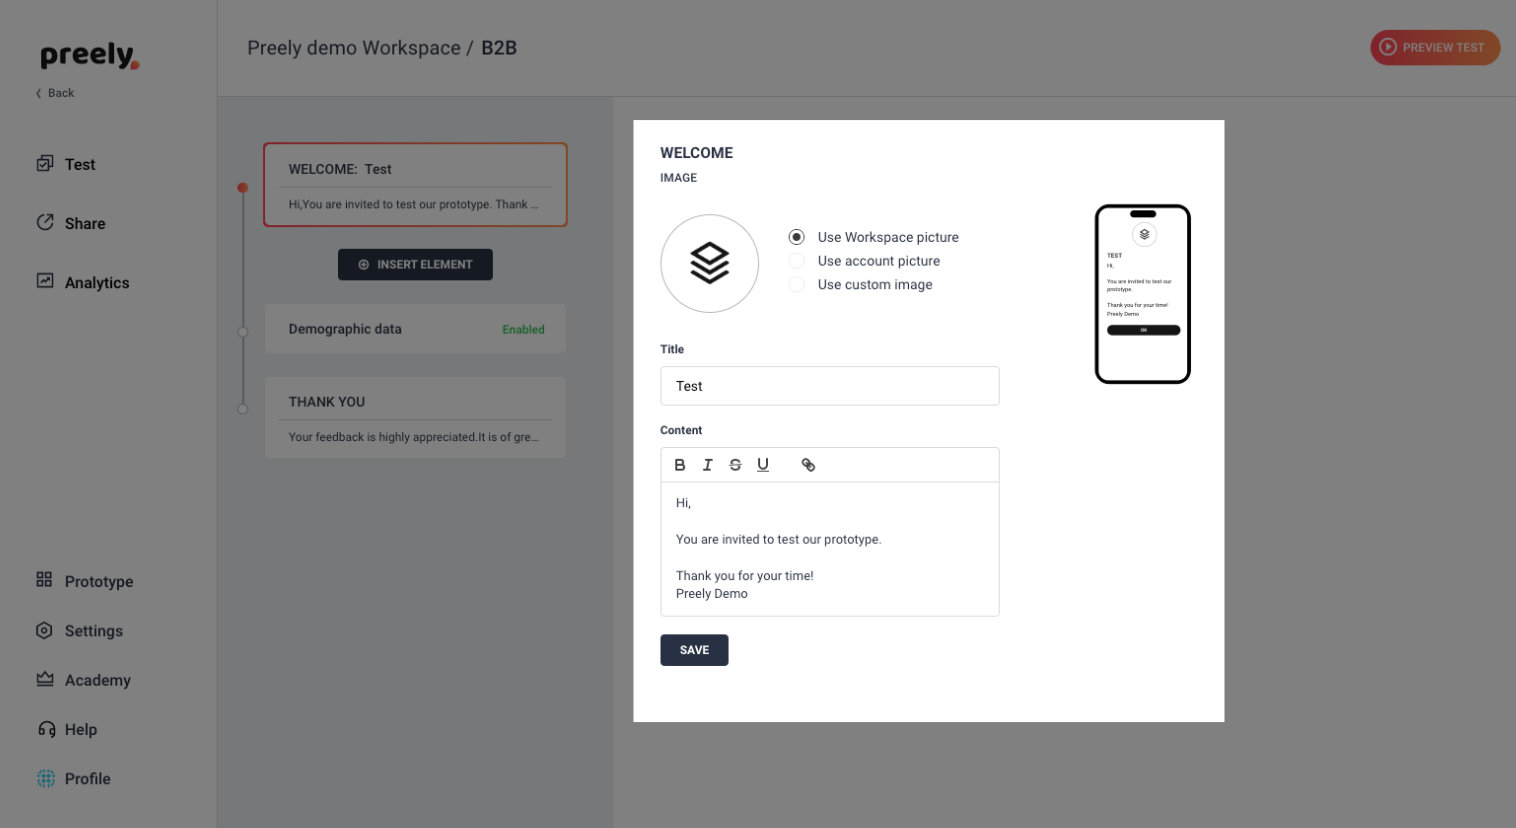Click the Enabled status label
The image size is (1516, 828).
click(523, 330)
